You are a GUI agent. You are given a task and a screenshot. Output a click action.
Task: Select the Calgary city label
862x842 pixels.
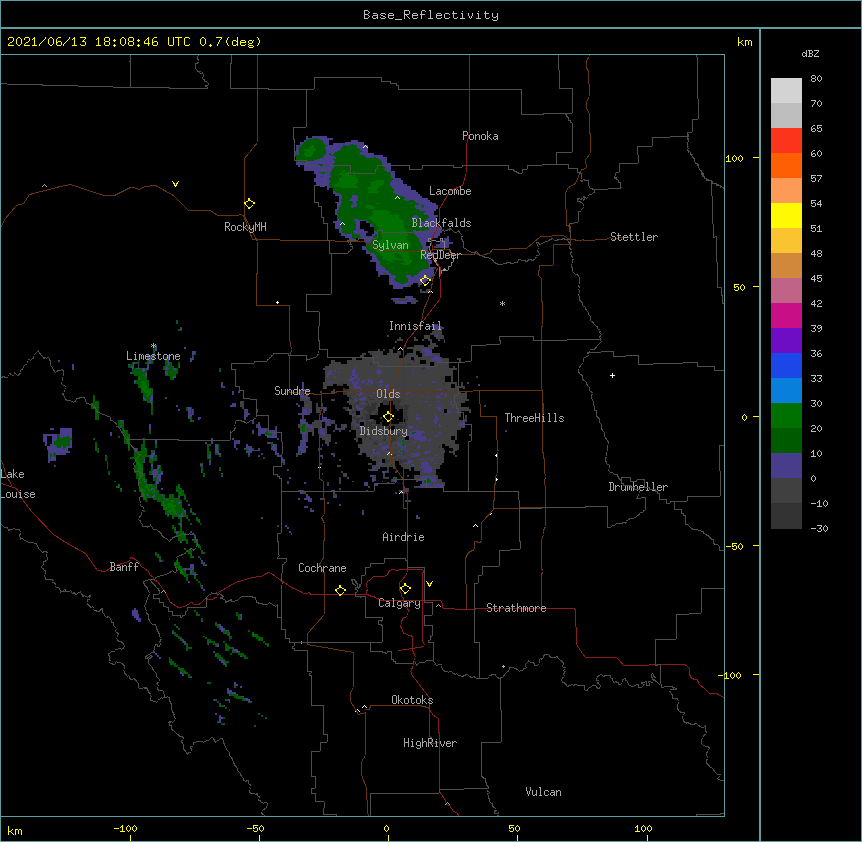[399, 603]
